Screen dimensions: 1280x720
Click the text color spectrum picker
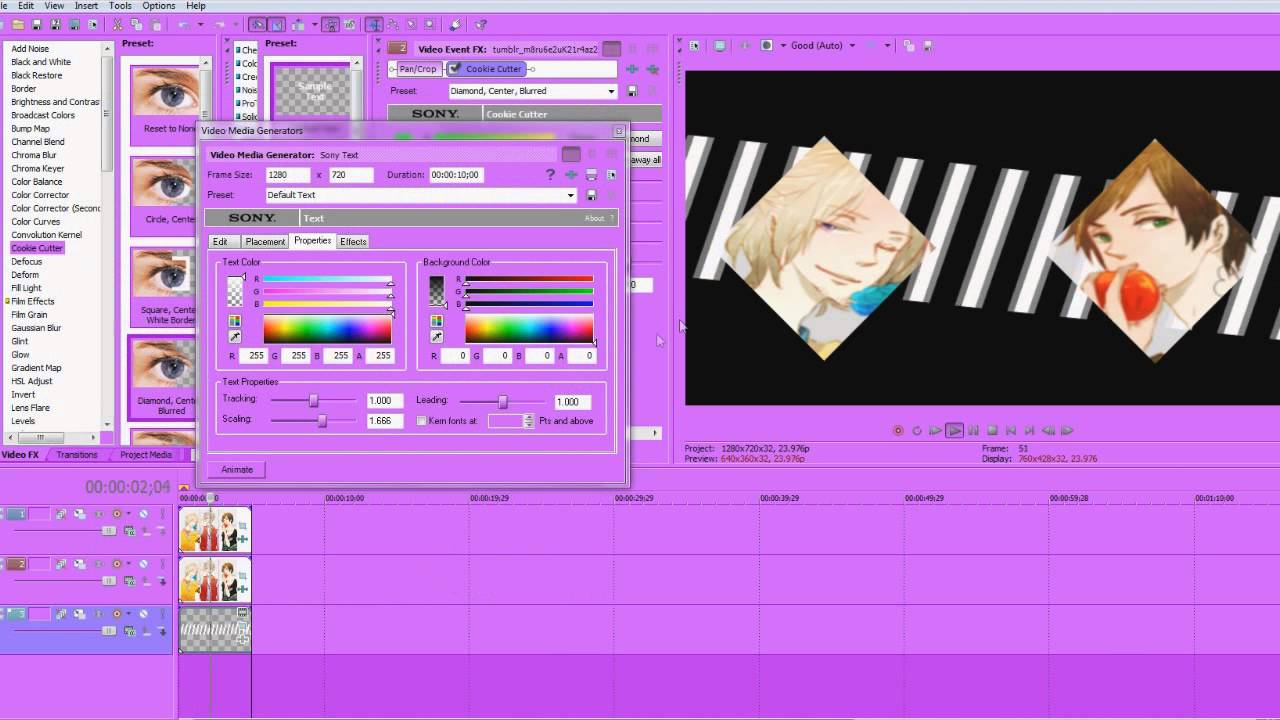[327, 329]
